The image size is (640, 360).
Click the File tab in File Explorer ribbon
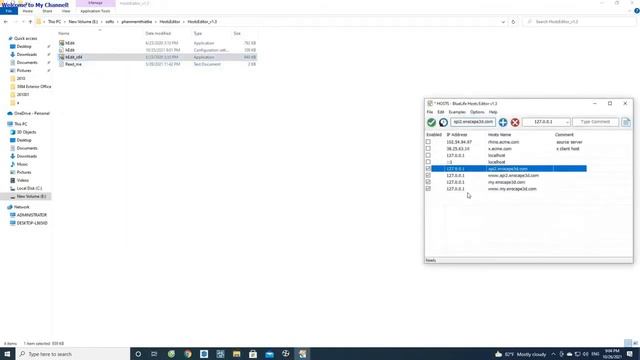point(9,11)
